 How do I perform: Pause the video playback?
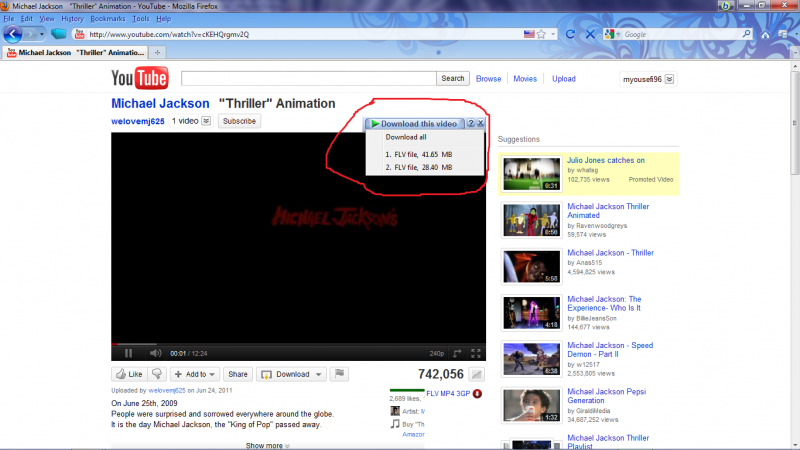129,353
